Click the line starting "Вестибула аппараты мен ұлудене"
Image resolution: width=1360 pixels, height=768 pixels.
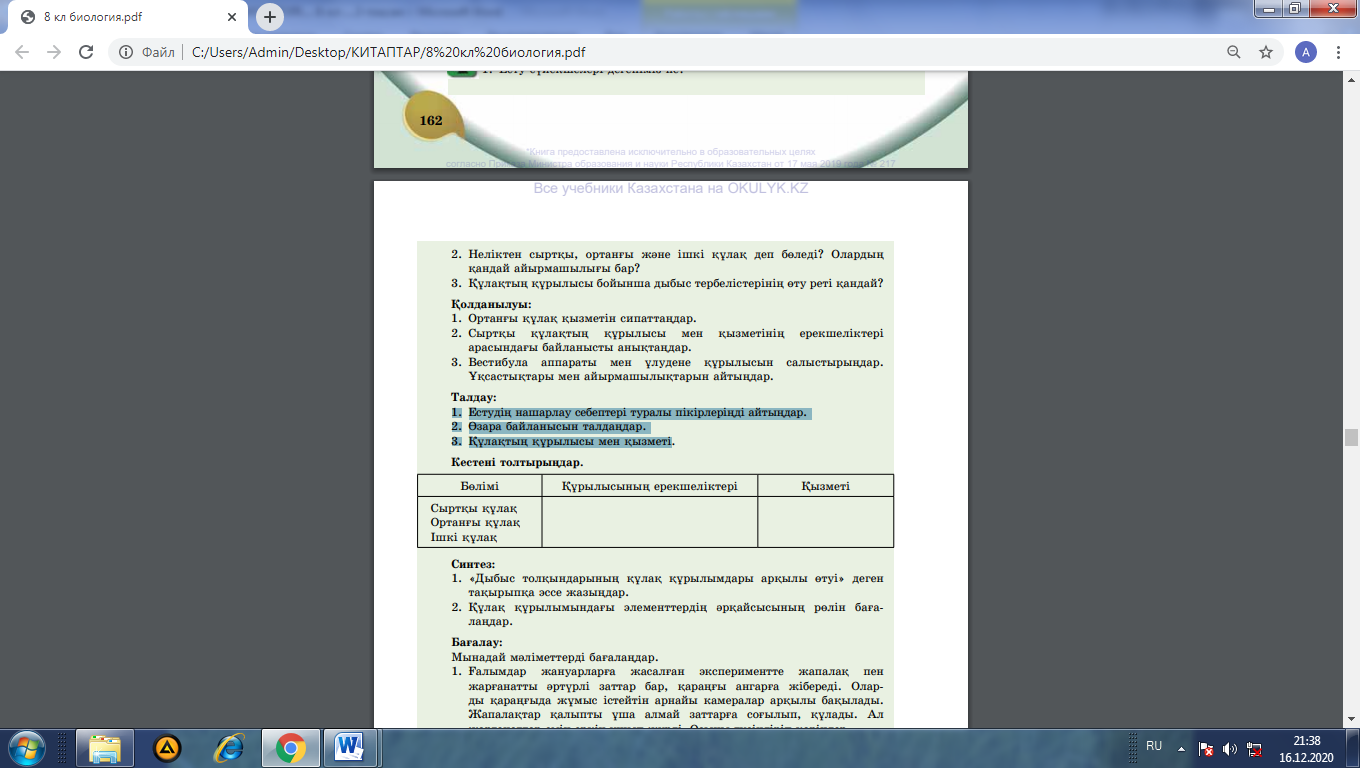675,362
